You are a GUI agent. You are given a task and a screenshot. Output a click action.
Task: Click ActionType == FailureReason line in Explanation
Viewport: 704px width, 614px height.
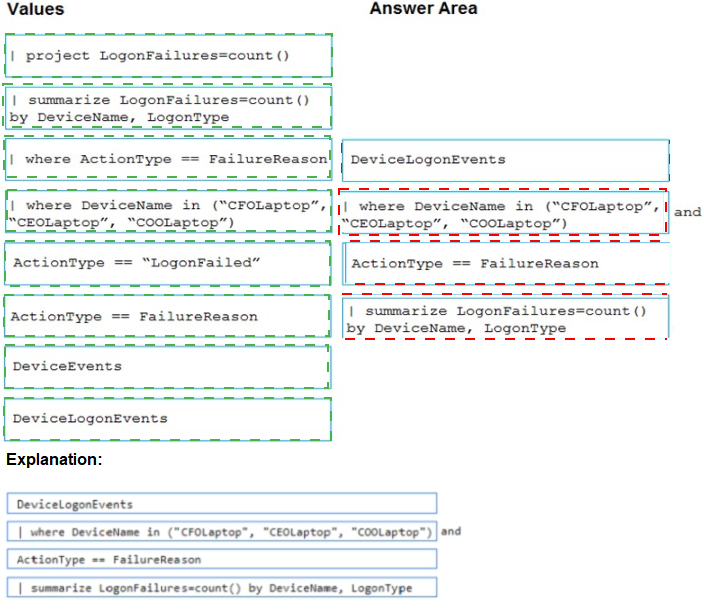[x=222, y=559]
